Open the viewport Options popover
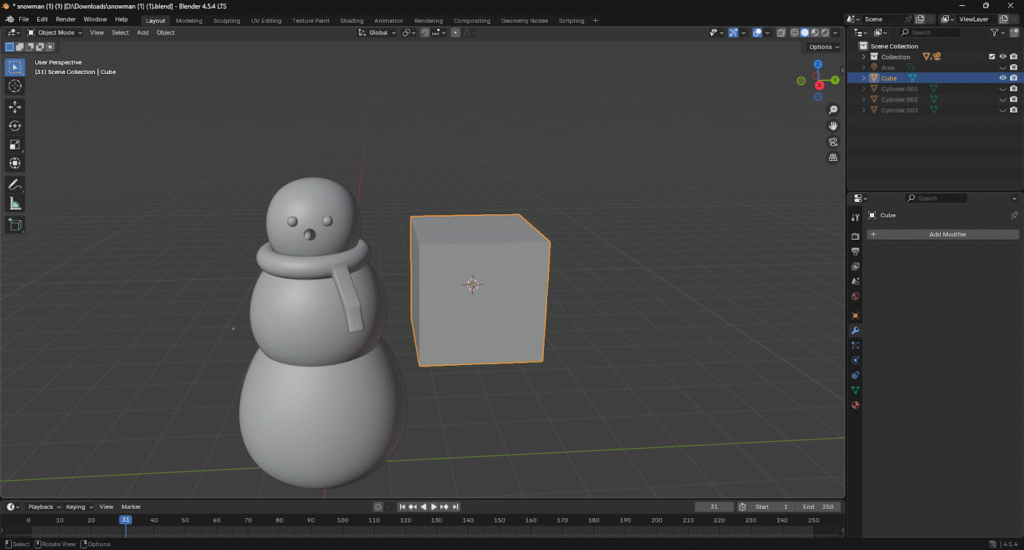The height and width of the screenshot is (550, 1024). click(822, 47)
